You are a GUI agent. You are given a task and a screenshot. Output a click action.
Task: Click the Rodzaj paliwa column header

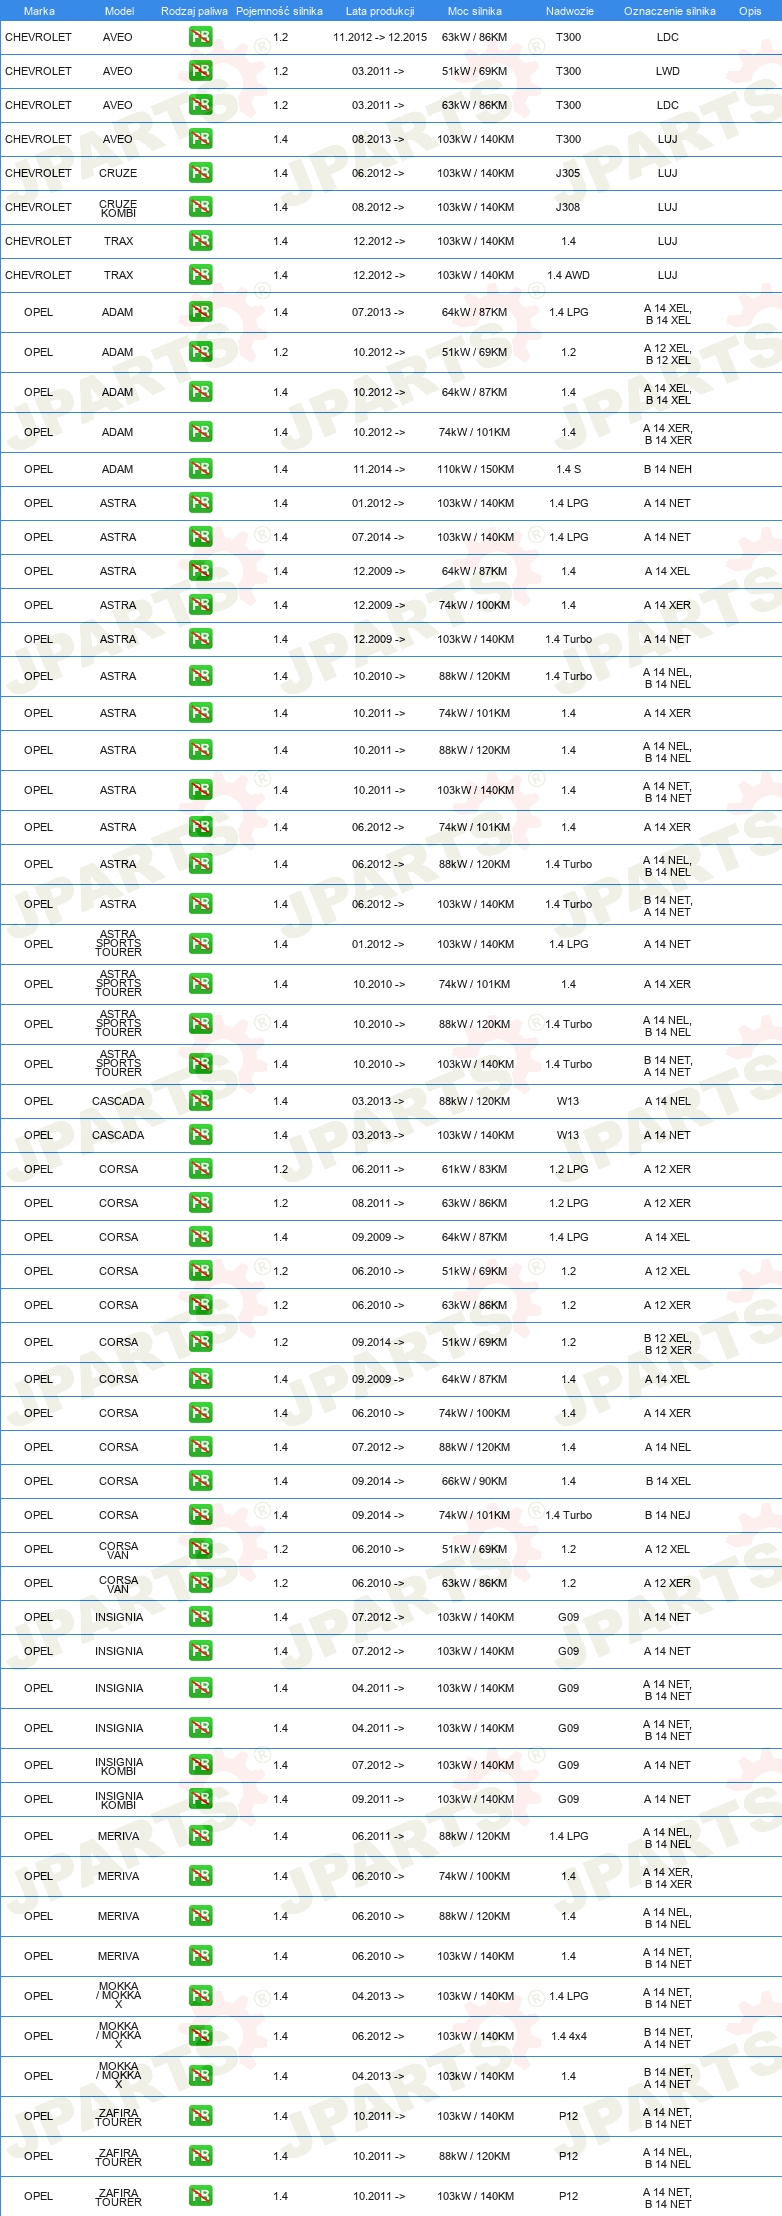tap(194, 11)
